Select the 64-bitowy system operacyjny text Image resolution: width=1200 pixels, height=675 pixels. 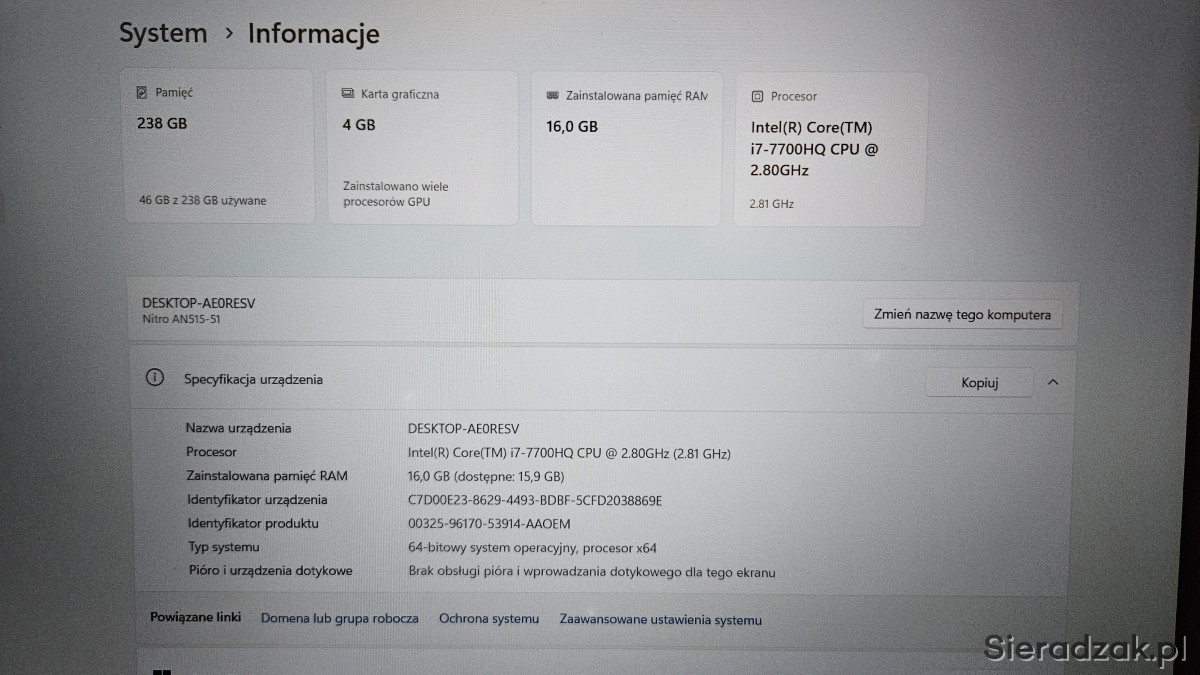tap(533, 548)
